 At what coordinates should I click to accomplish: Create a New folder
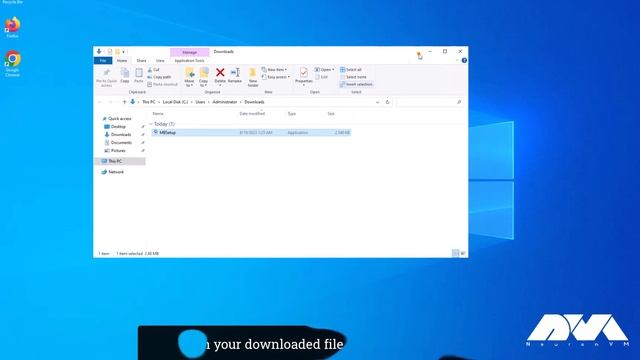(x=253, y=77)
